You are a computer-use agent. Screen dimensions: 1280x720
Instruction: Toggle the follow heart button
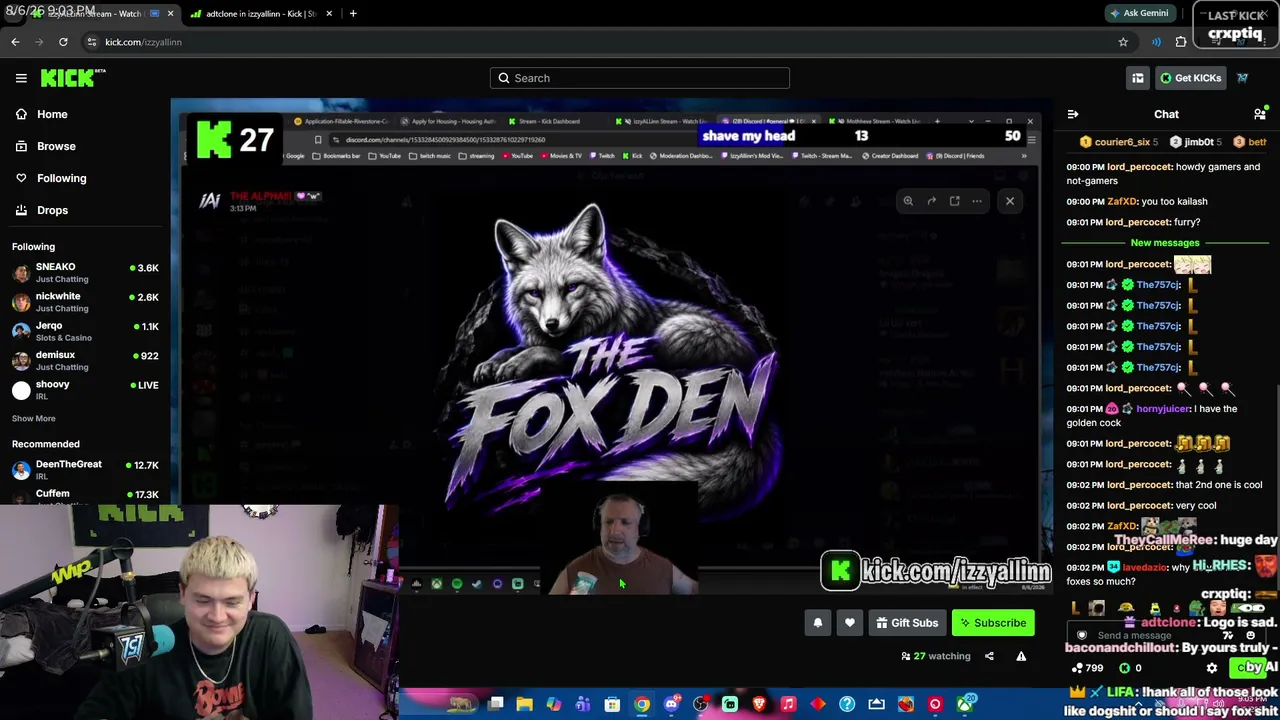click(x=850, y=623)
